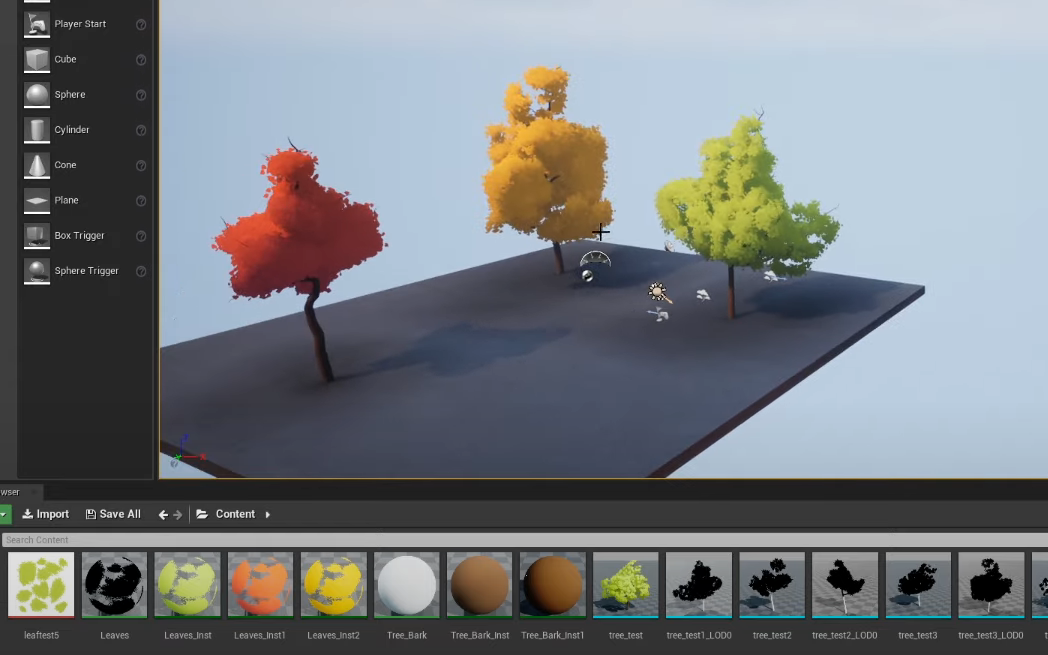
Task: Select the Sphere actor icon
Action: point(37,94)
